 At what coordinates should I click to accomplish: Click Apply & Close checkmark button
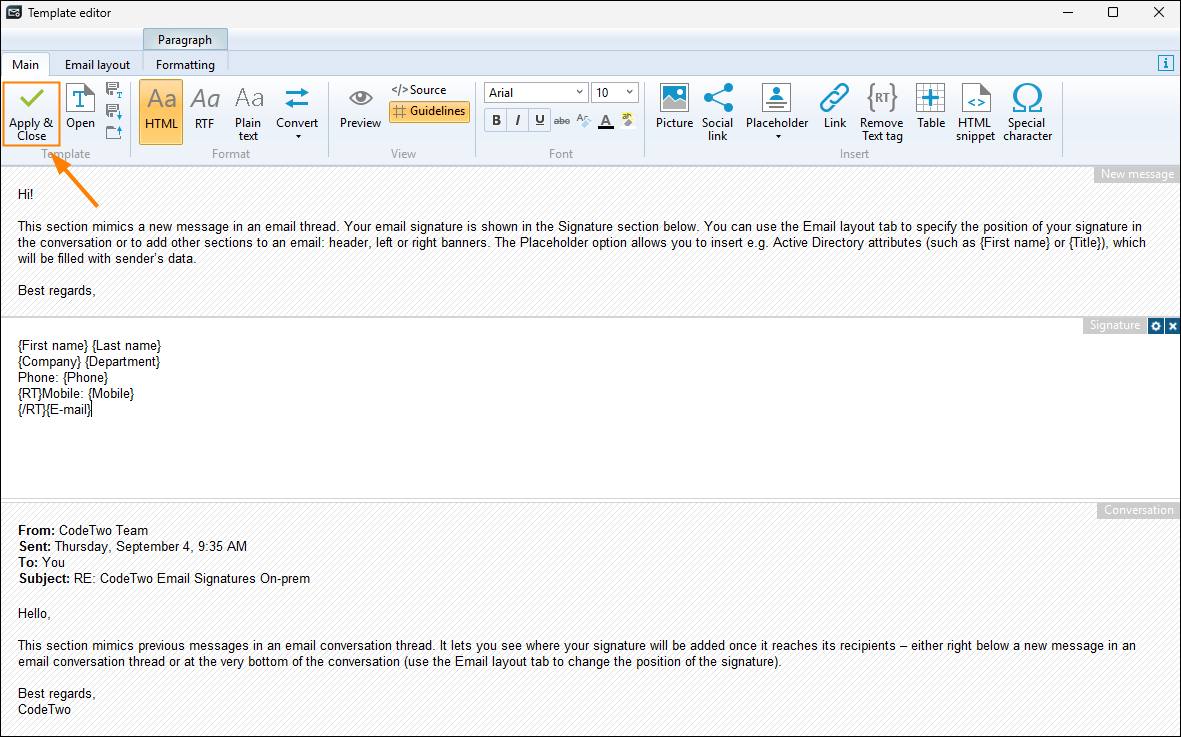(31, 113)
